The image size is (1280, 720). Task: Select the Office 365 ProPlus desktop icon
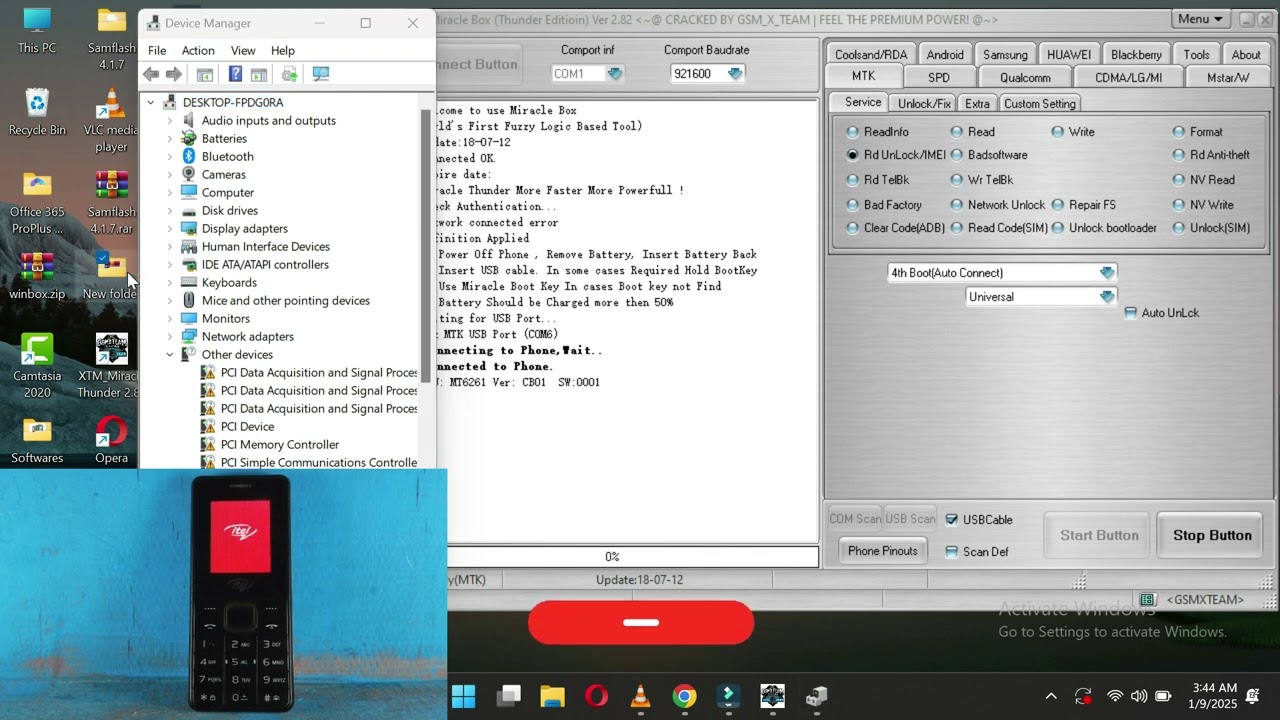click(x=37, y=203)
